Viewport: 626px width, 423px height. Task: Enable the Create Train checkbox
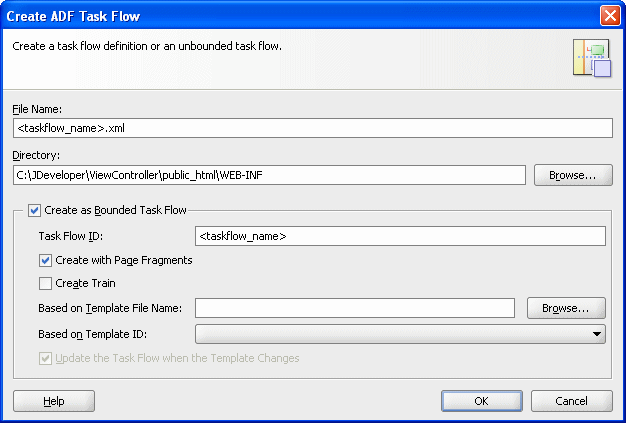pyautogui.click(x=45, y=283)
